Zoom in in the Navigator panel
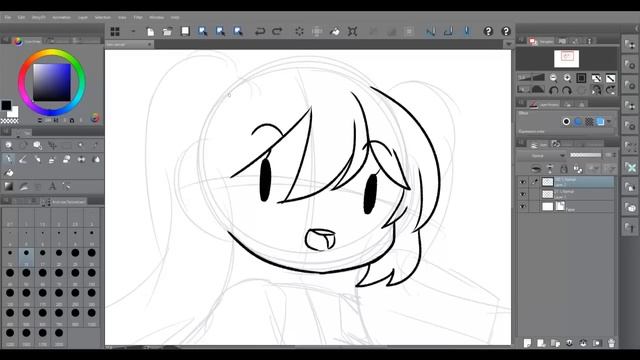This screenshot has height=360, width=640. [x=567, y=78]
